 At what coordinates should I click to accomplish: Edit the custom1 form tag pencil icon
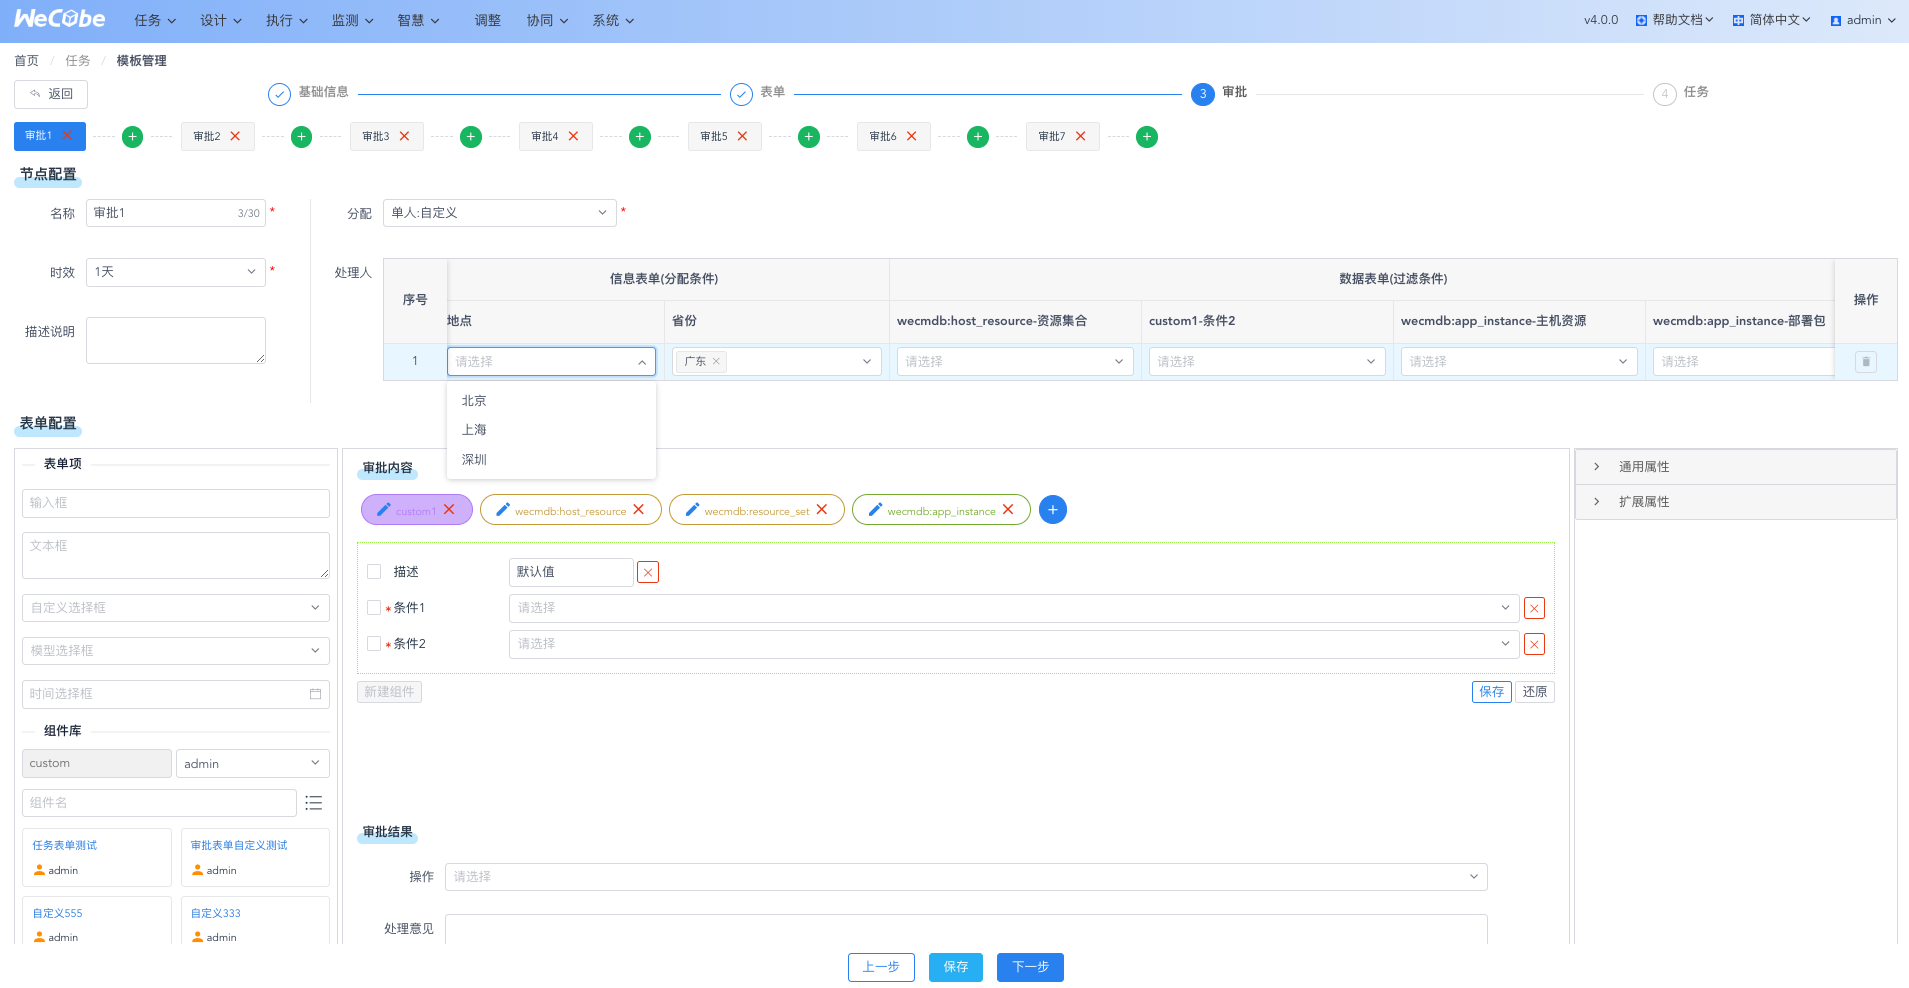383,510
